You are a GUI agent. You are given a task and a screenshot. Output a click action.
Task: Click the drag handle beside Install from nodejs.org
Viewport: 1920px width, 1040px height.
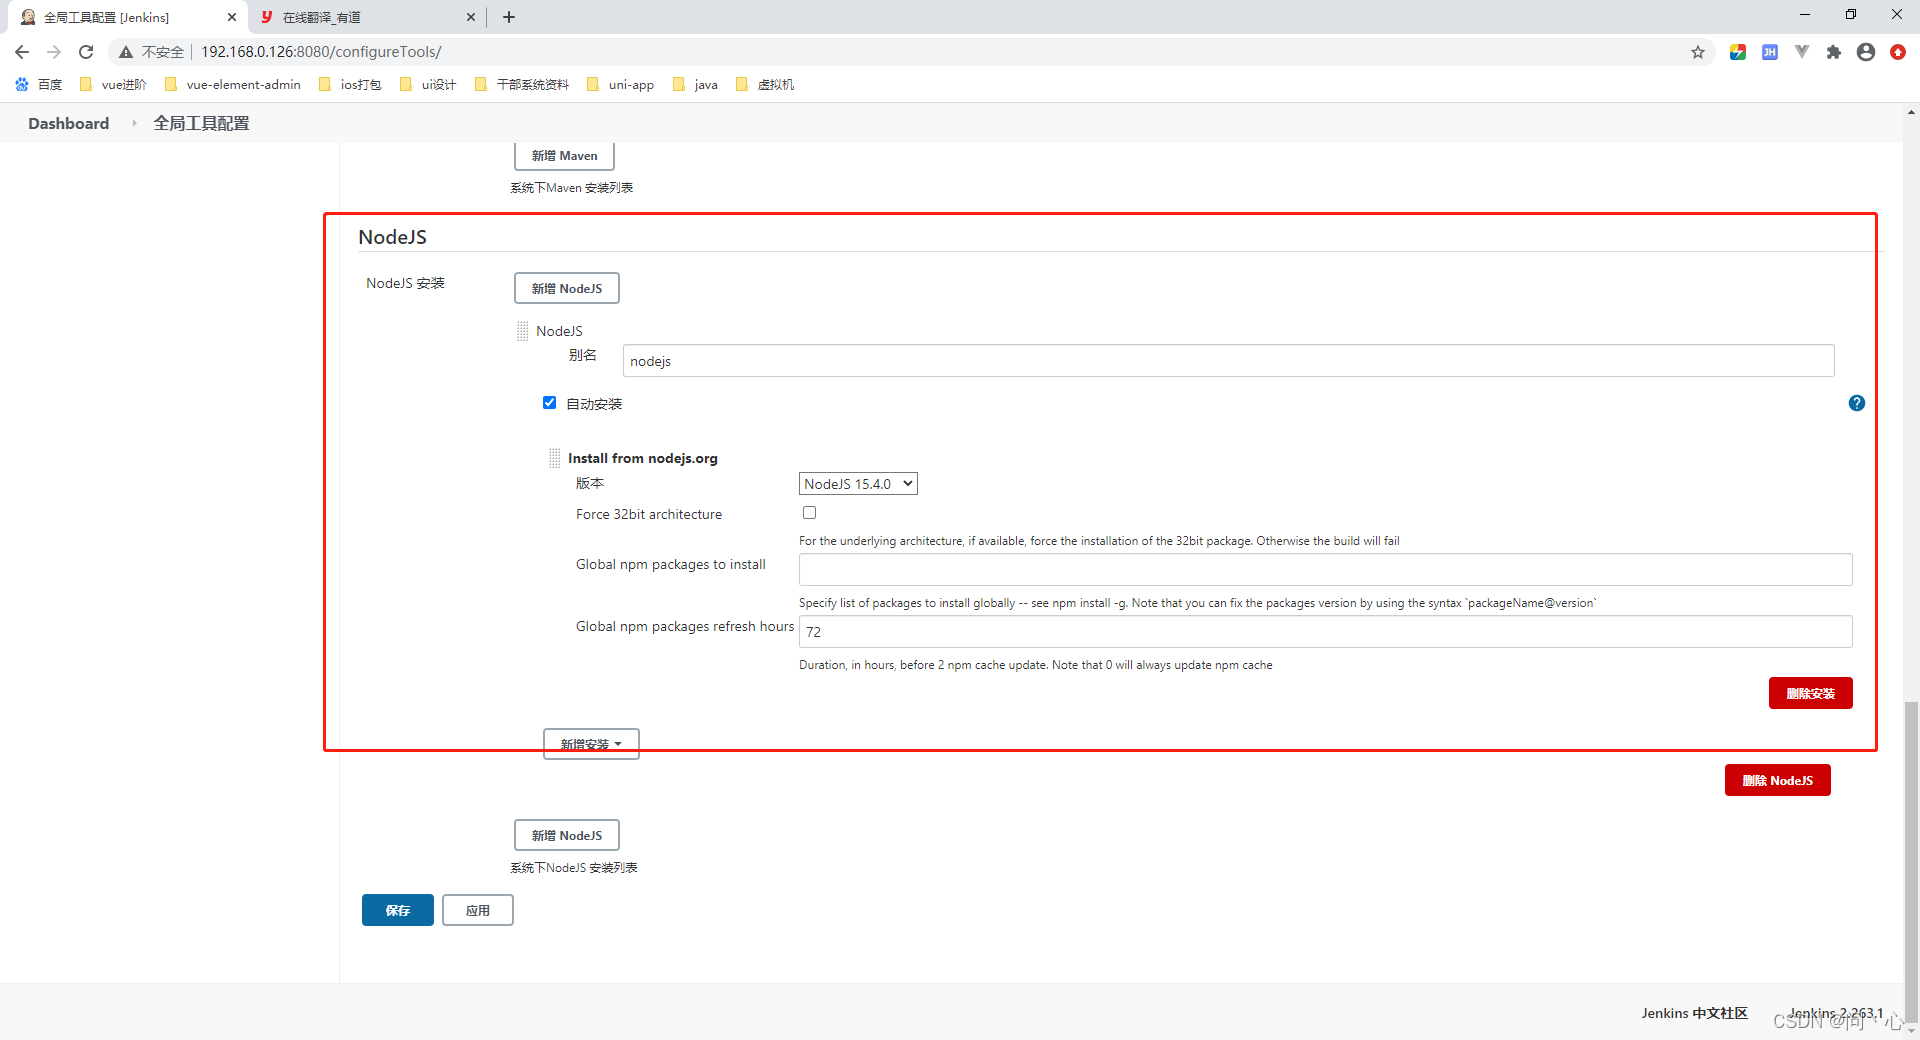[554, 458]
